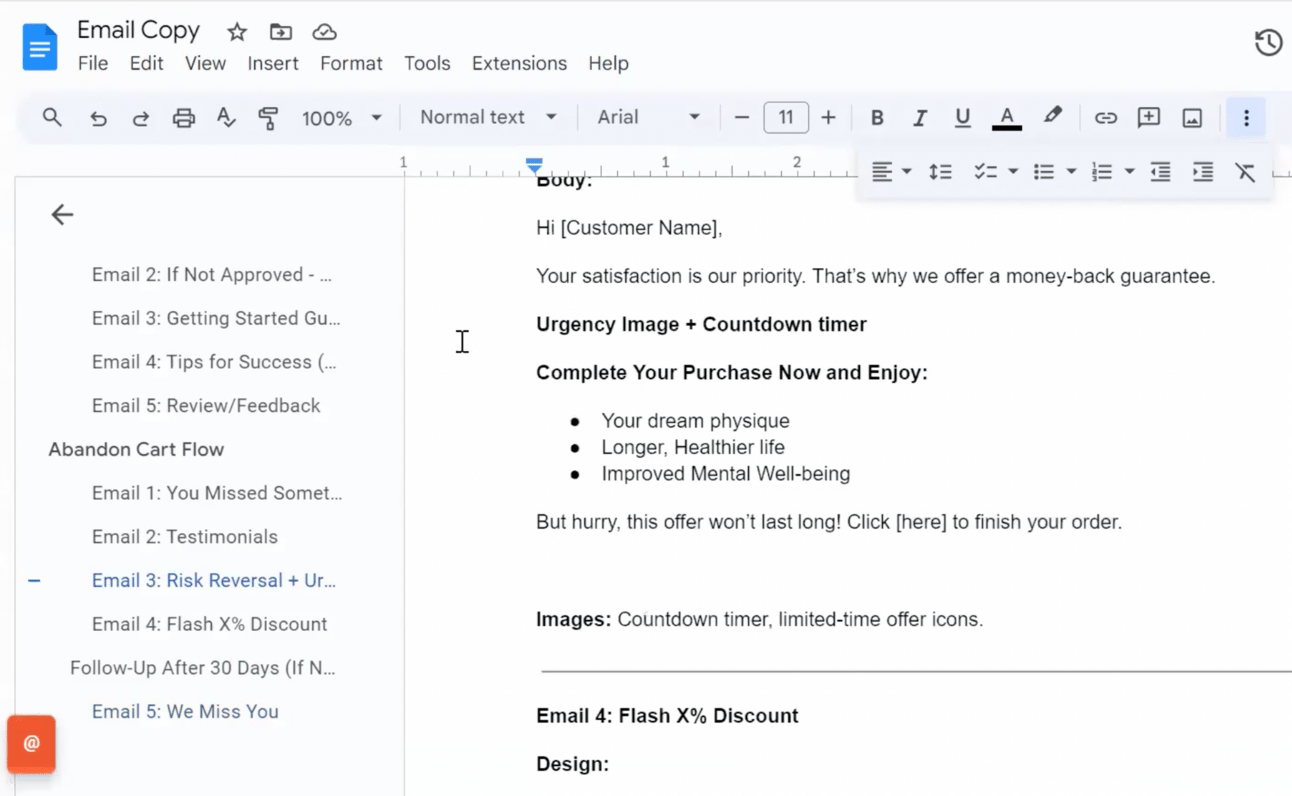Viewport: 1292px width, 796px height.
Task: Open the text color picker
Action: click(1007, 118)
